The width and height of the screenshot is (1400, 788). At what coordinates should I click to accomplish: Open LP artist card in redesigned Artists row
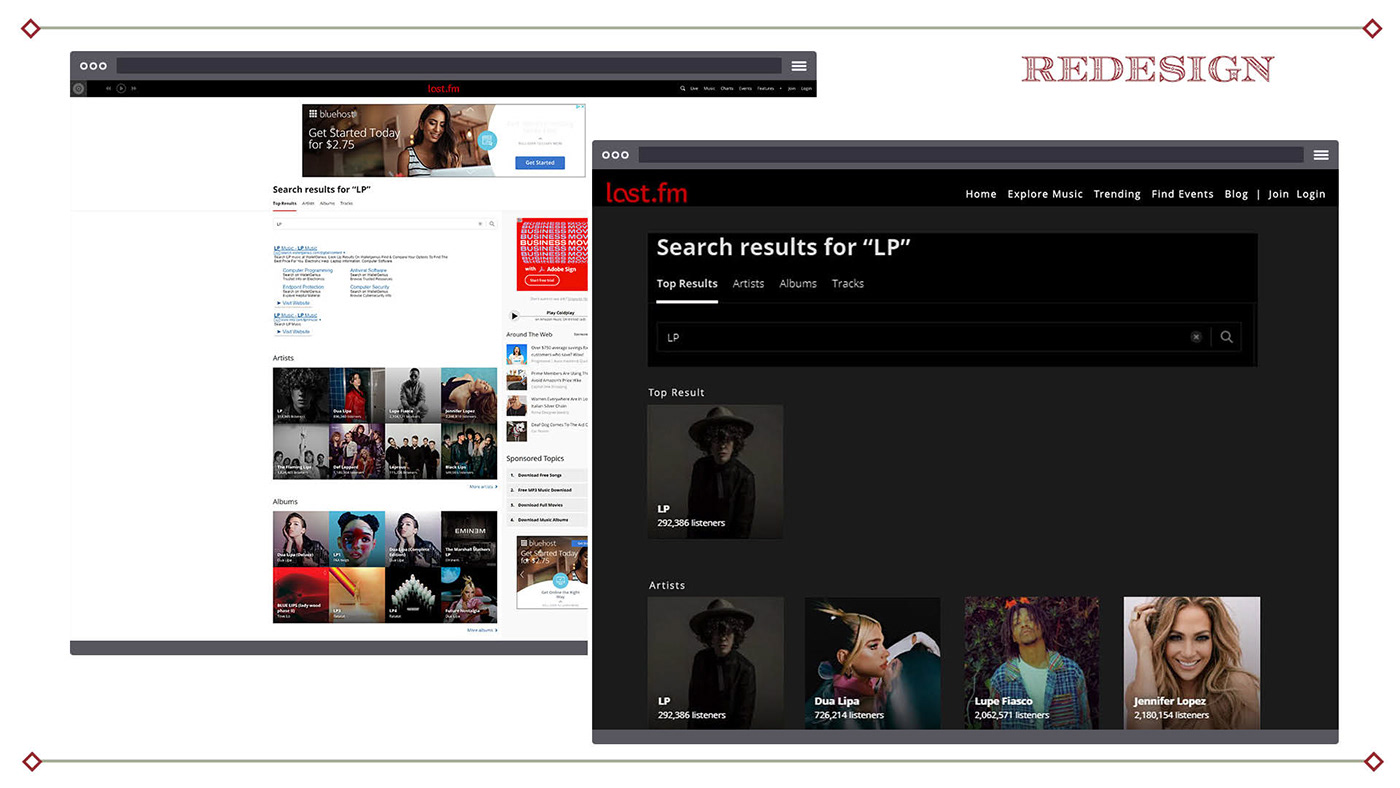pyautogui.click(x=715, y=663)
